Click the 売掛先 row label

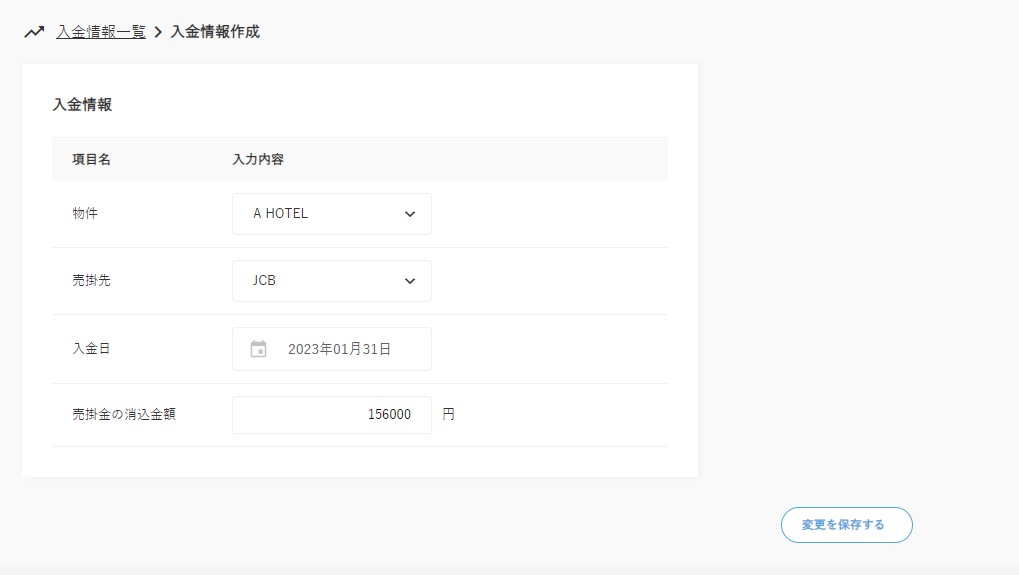(91, 281)
